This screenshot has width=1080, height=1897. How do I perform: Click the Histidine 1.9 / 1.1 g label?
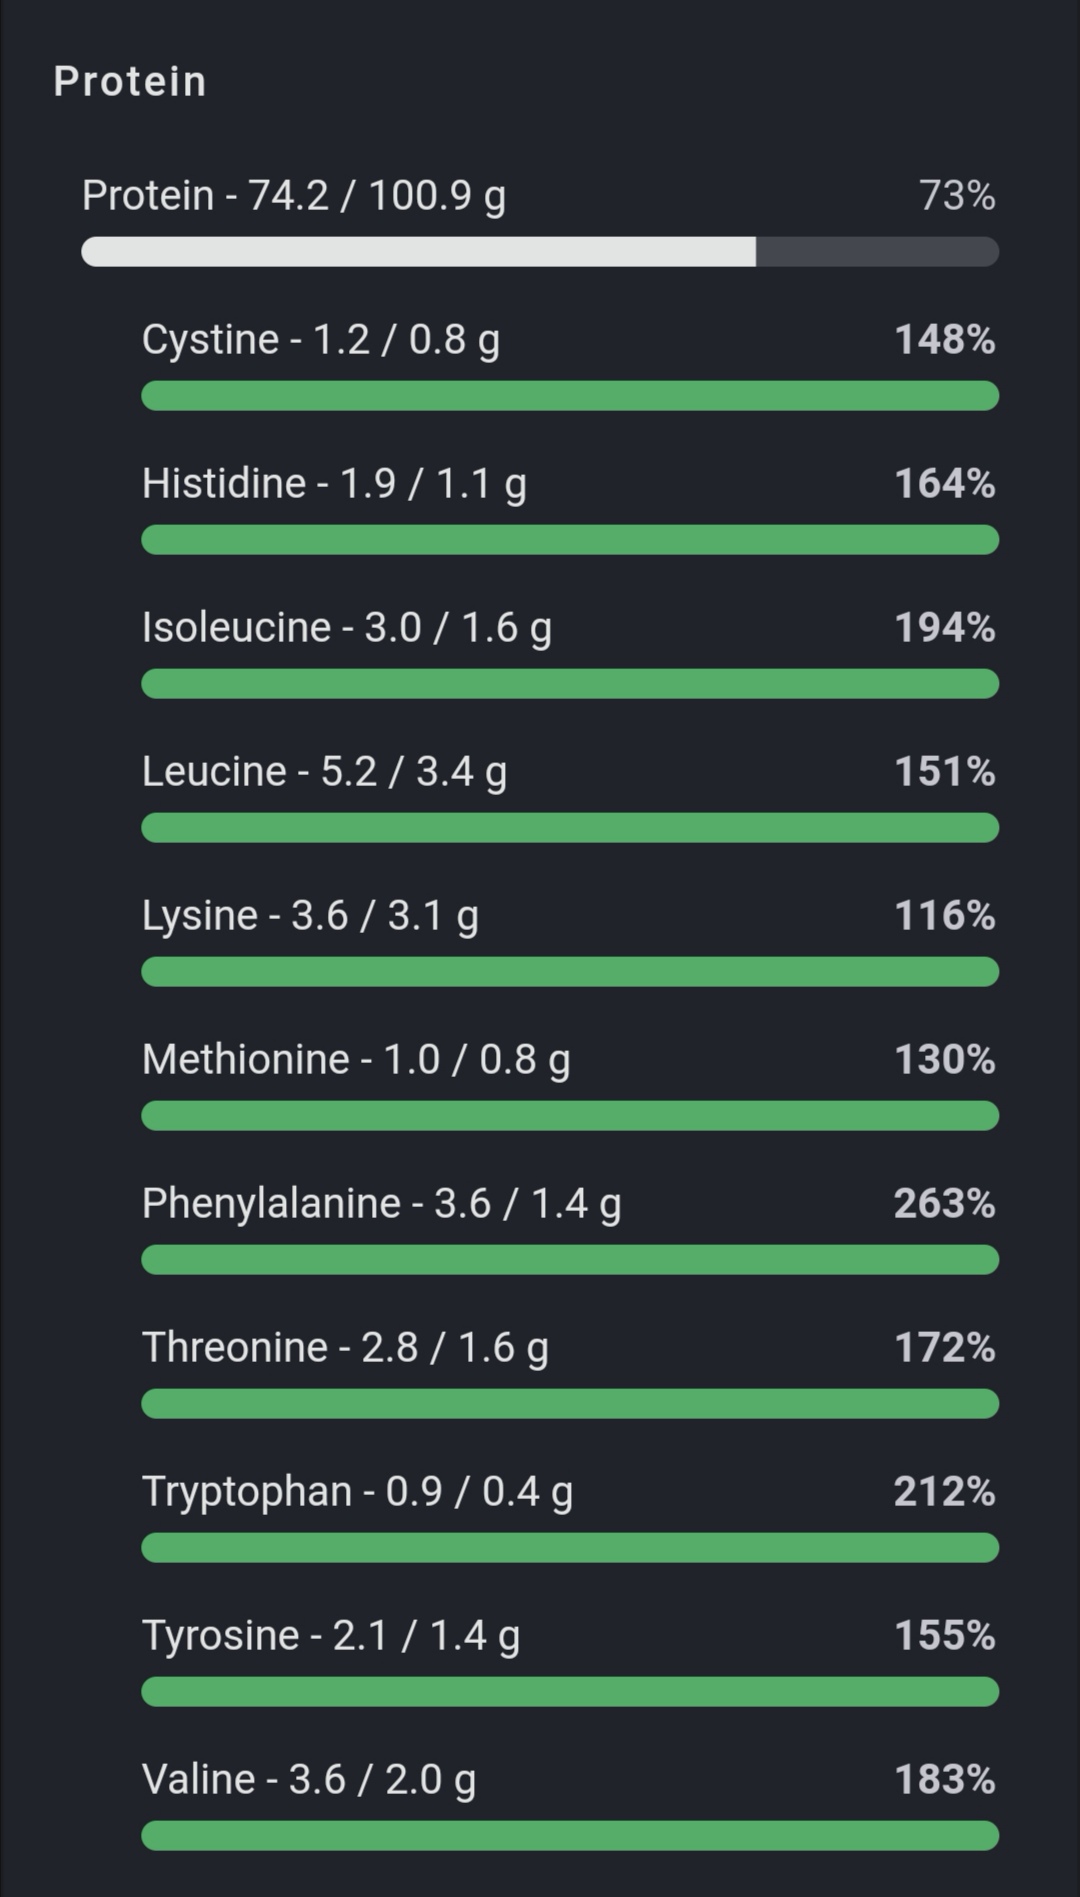[334, 483]
